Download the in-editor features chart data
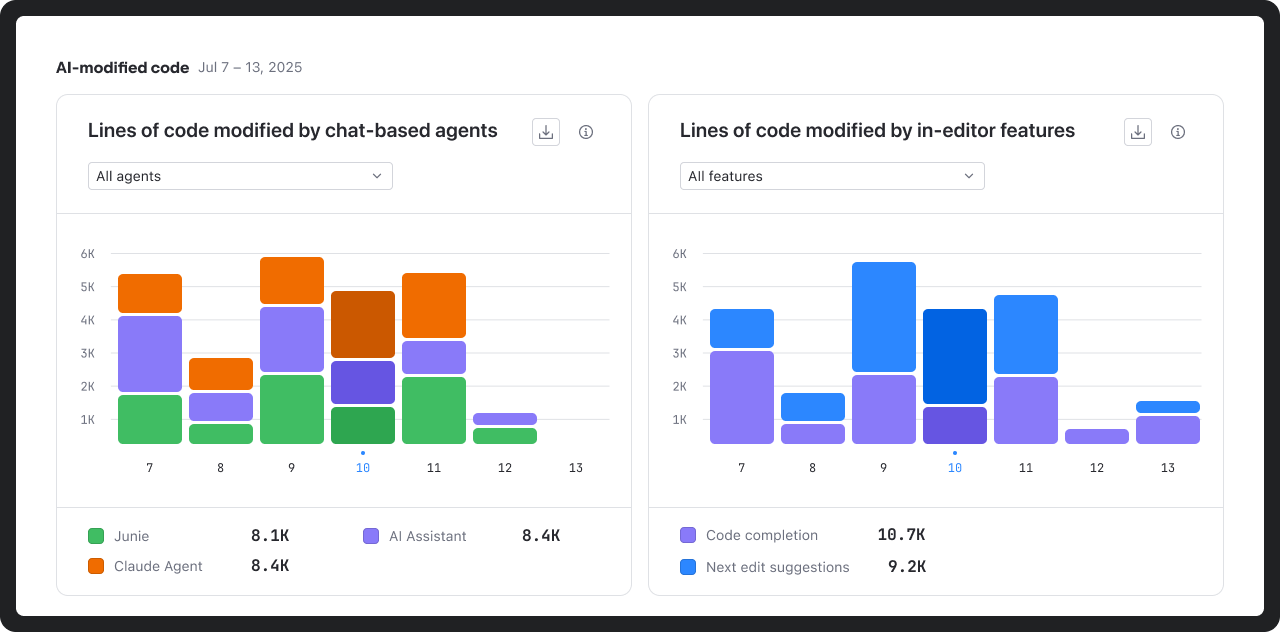 (x=1138, y=132)
